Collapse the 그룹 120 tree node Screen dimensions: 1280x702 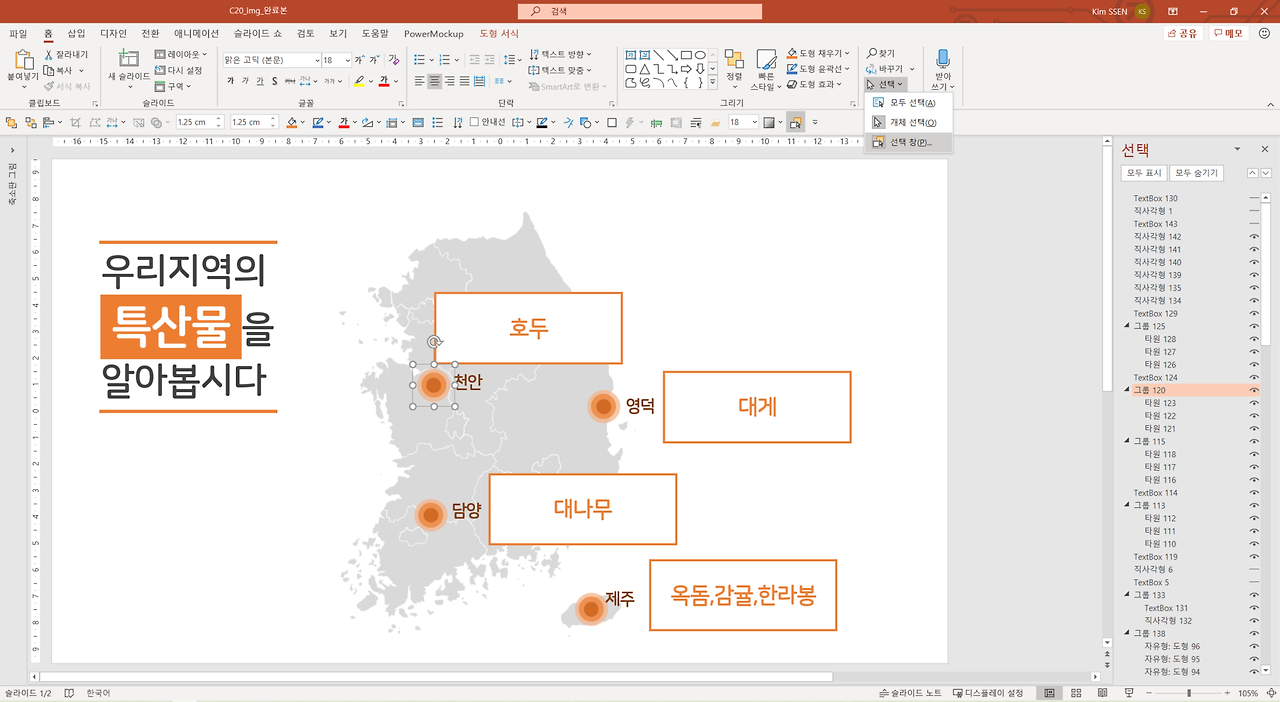pos(1127,390)
